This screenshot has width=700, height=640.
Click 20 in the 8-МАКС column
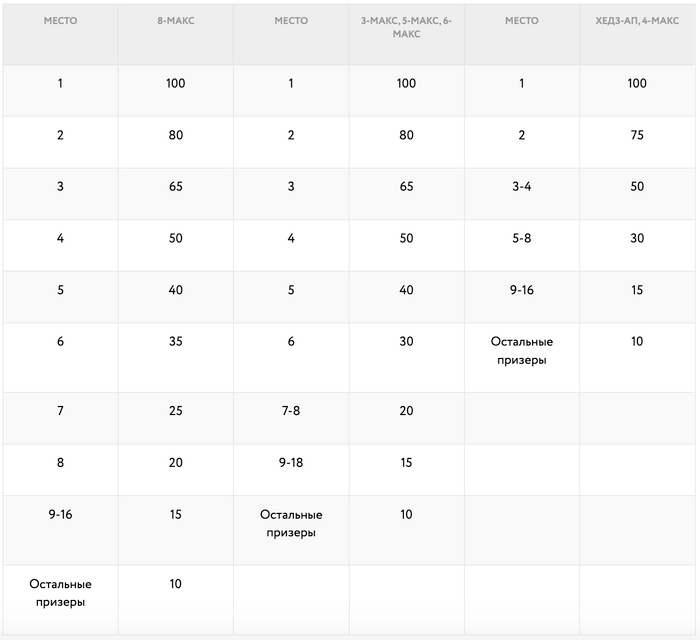pyautogui.click(x=176, y=463)
